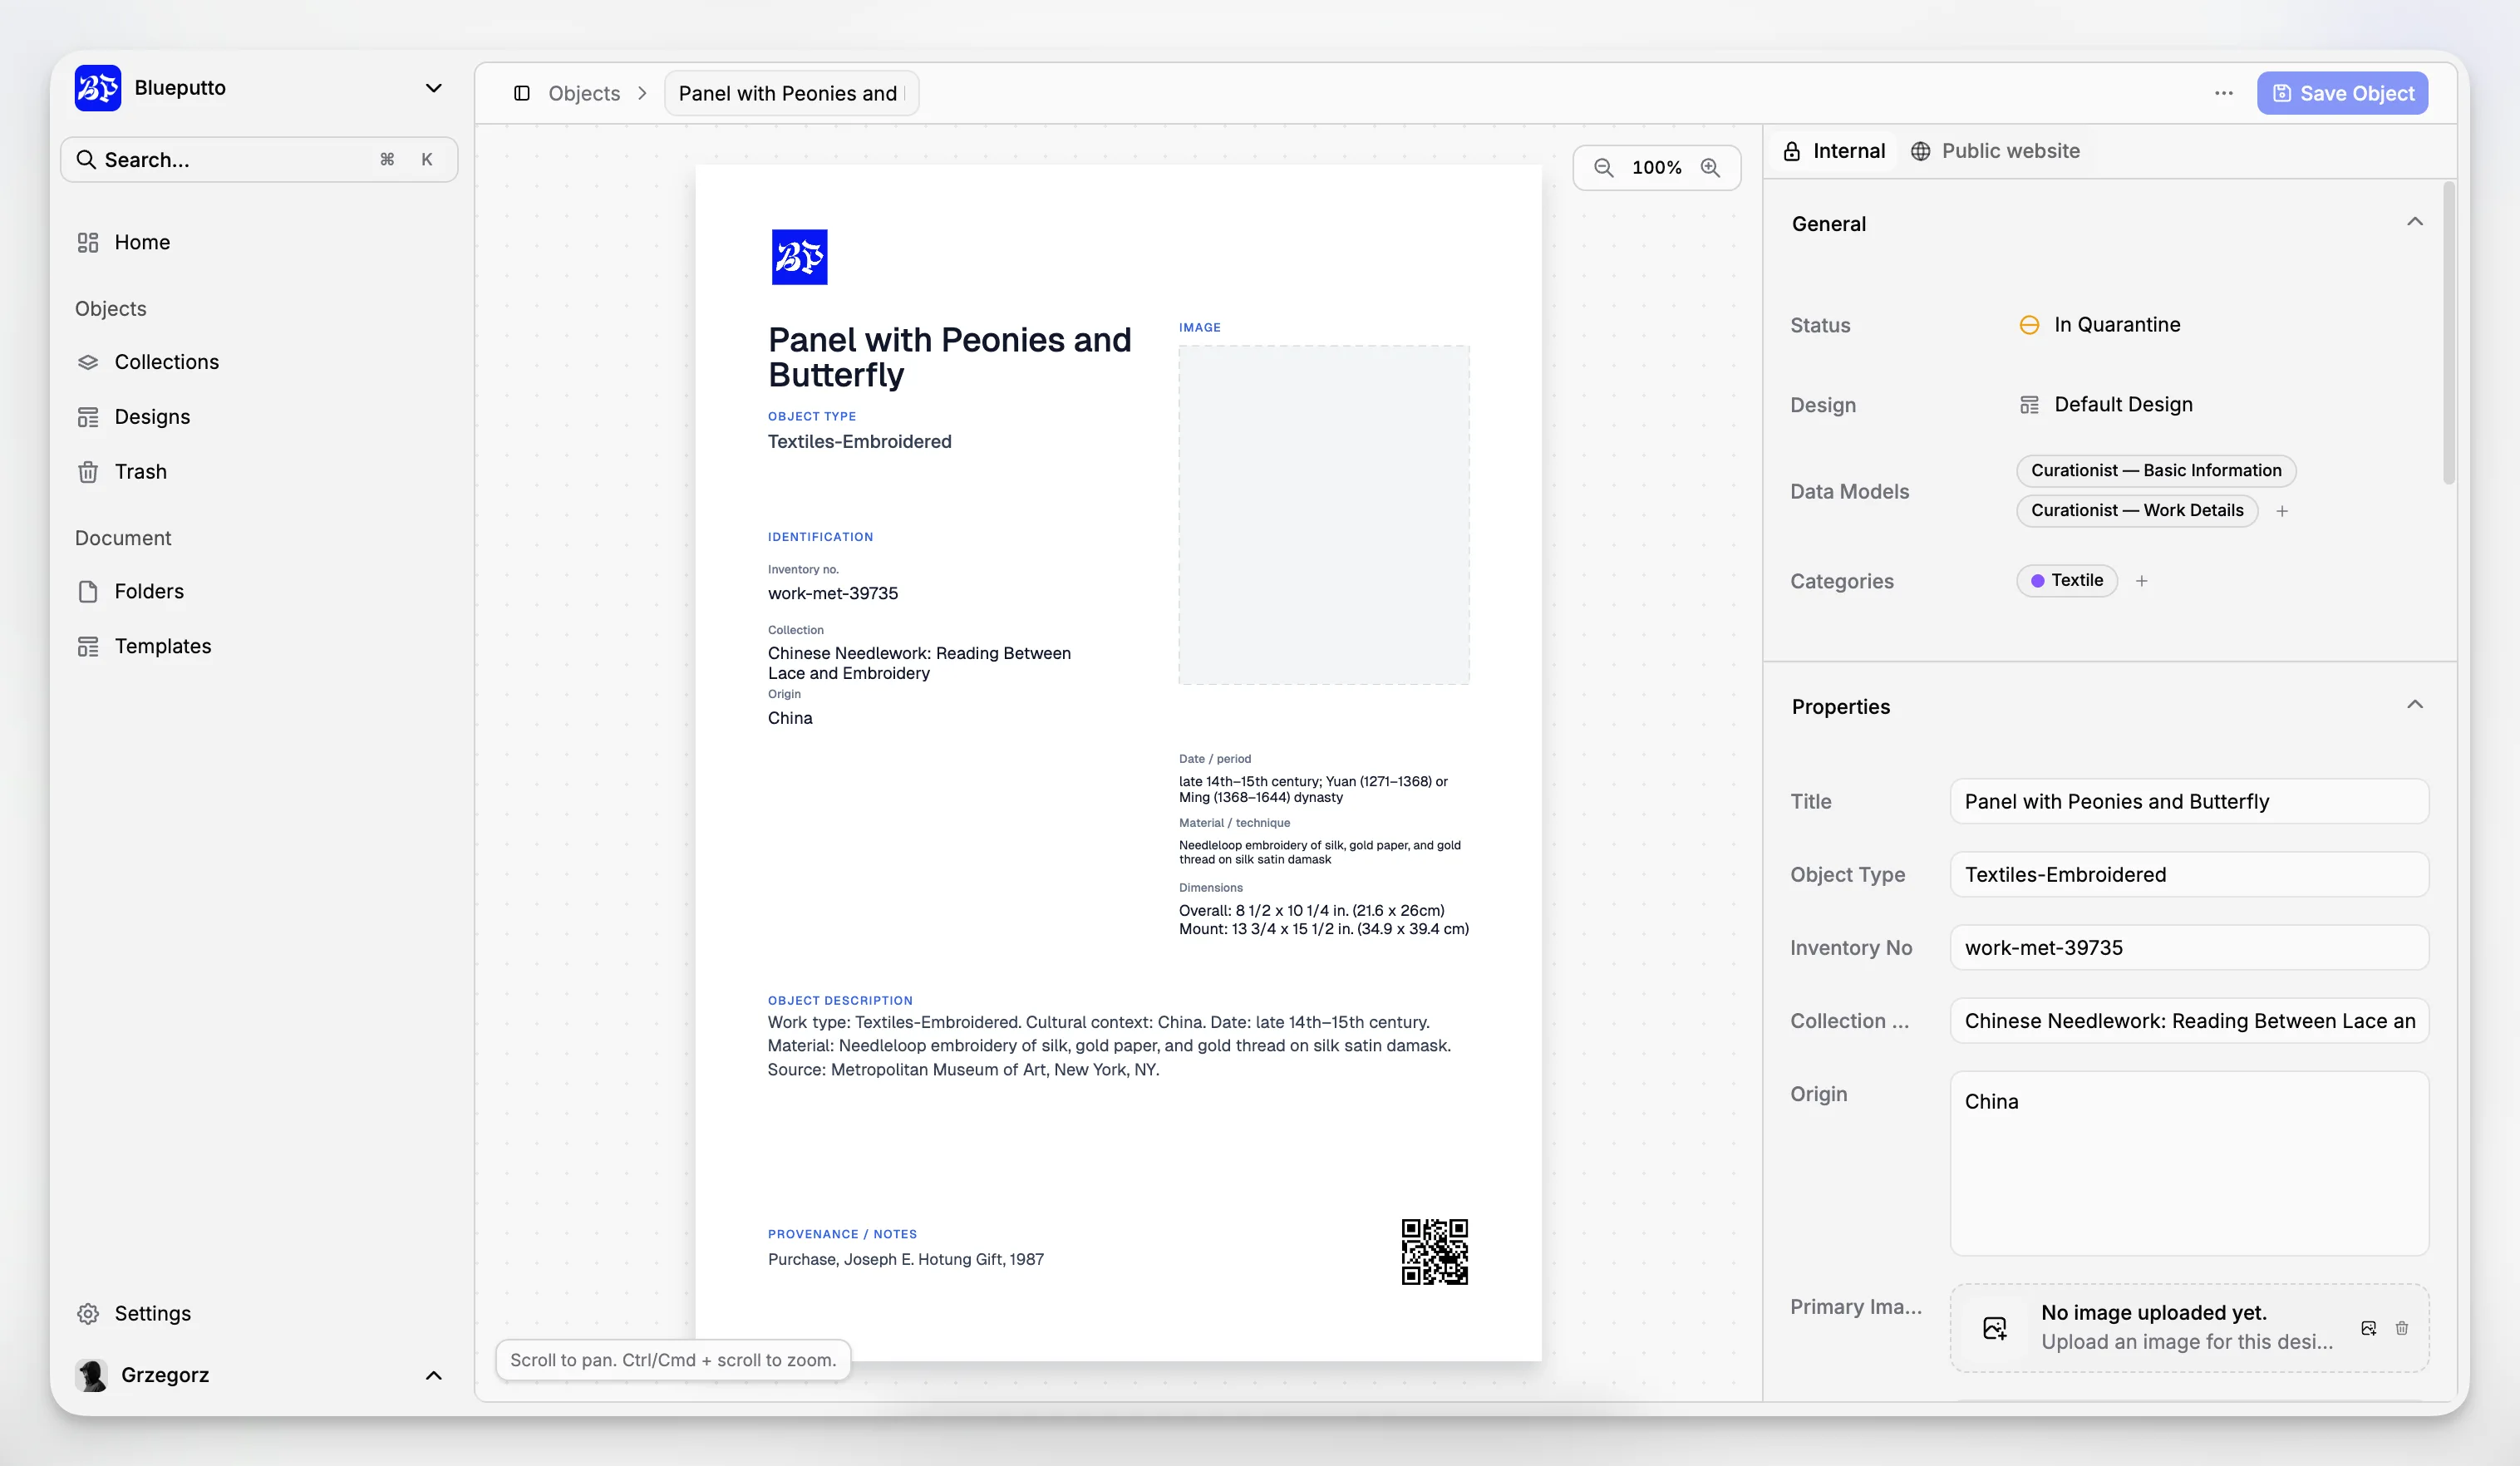Viewport: 2520px width, 1466px height.
Task: Edit the Object Type field
Action: [x=2189, y=874]
